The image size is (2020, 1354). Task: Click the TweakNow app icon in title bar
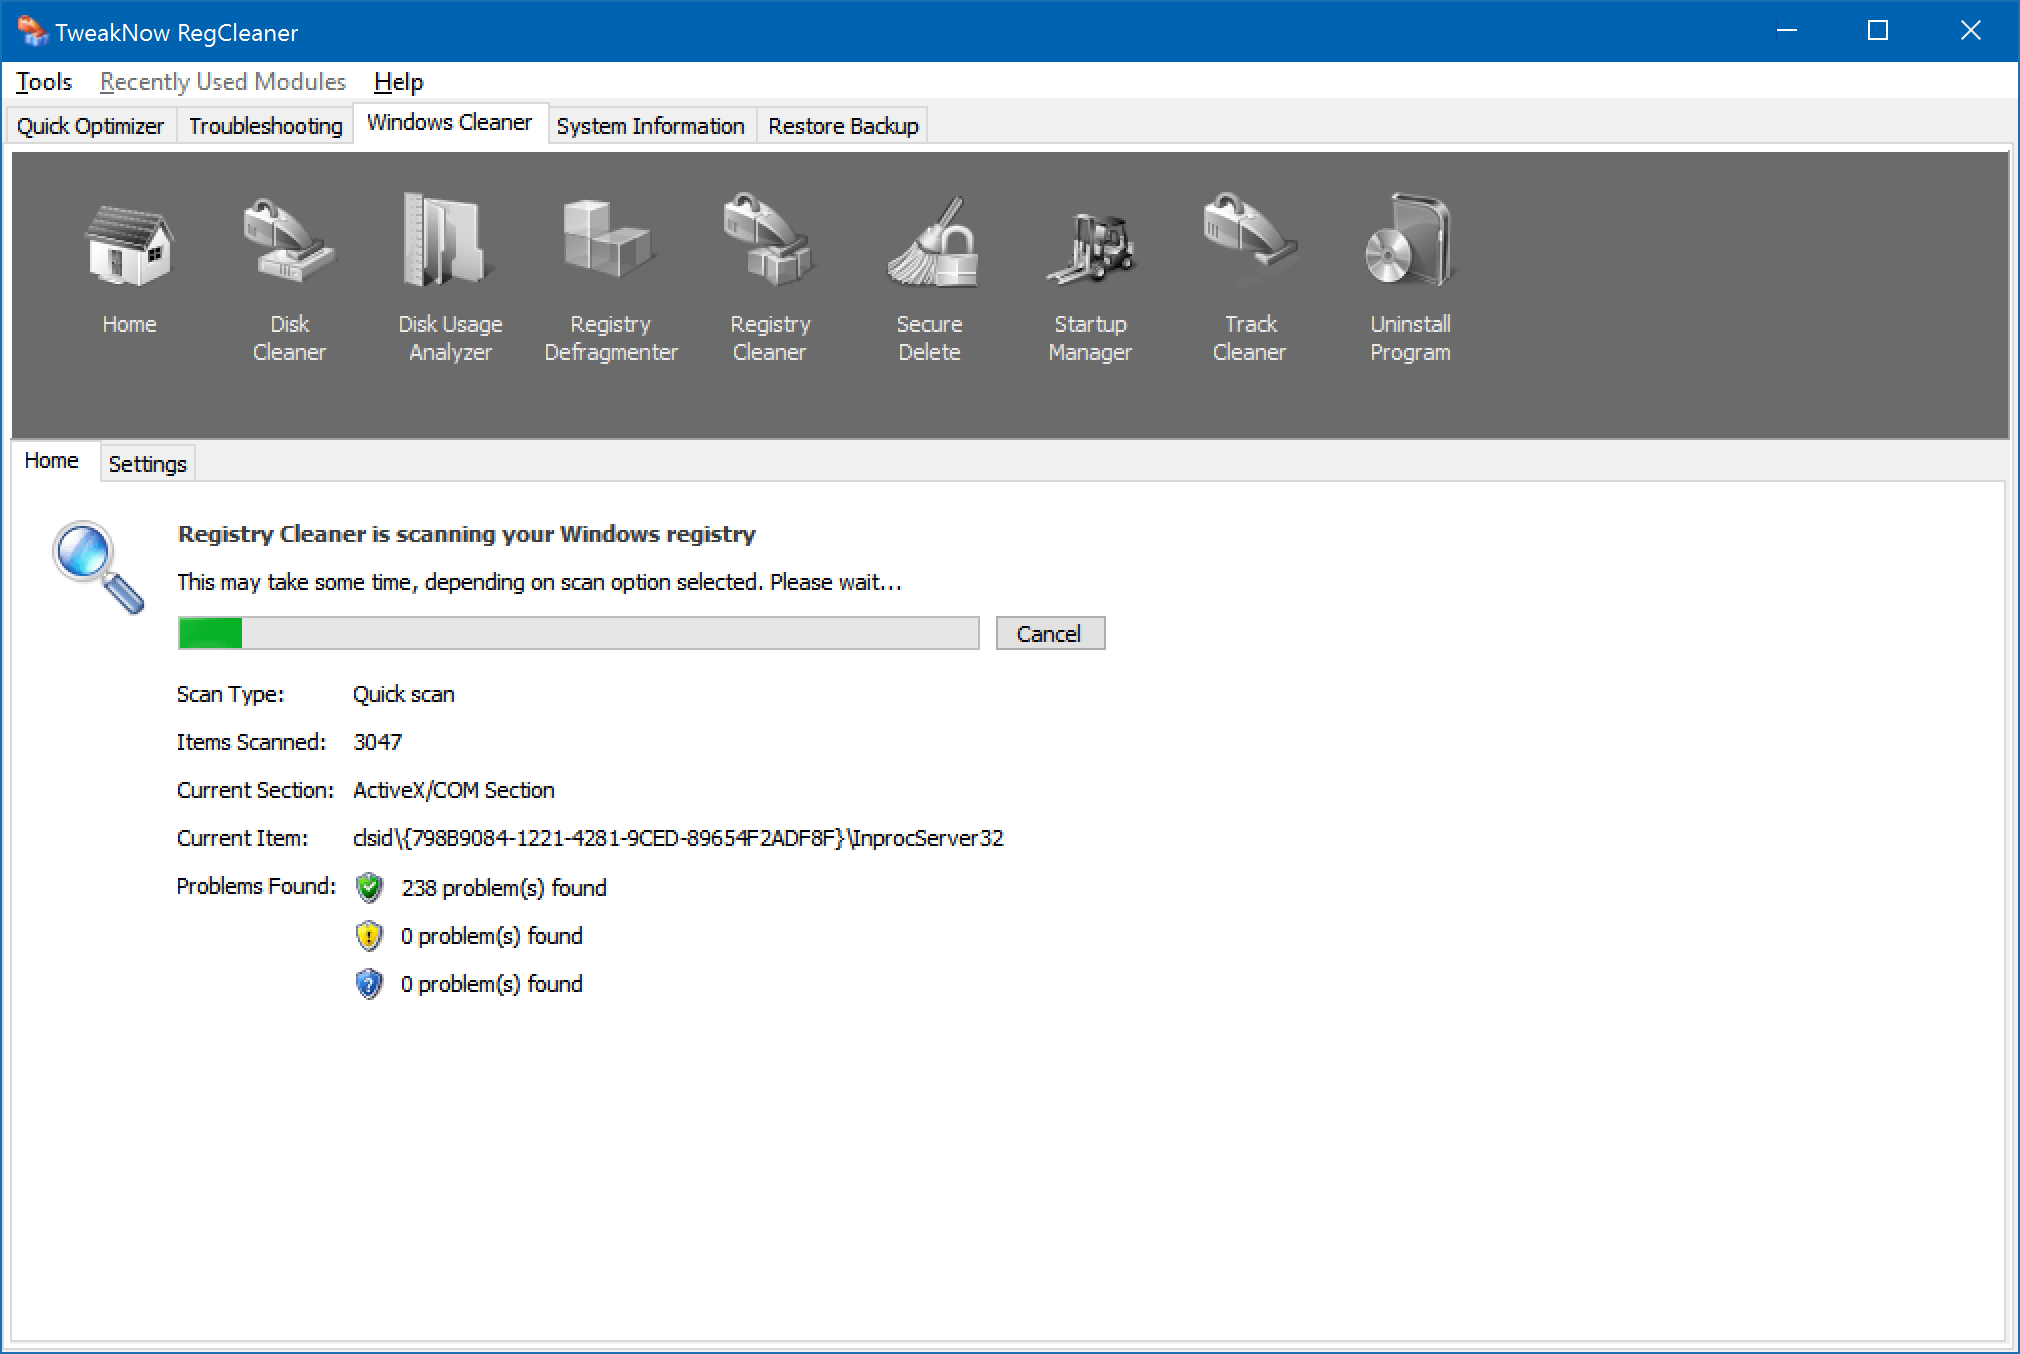coord(32,31)
